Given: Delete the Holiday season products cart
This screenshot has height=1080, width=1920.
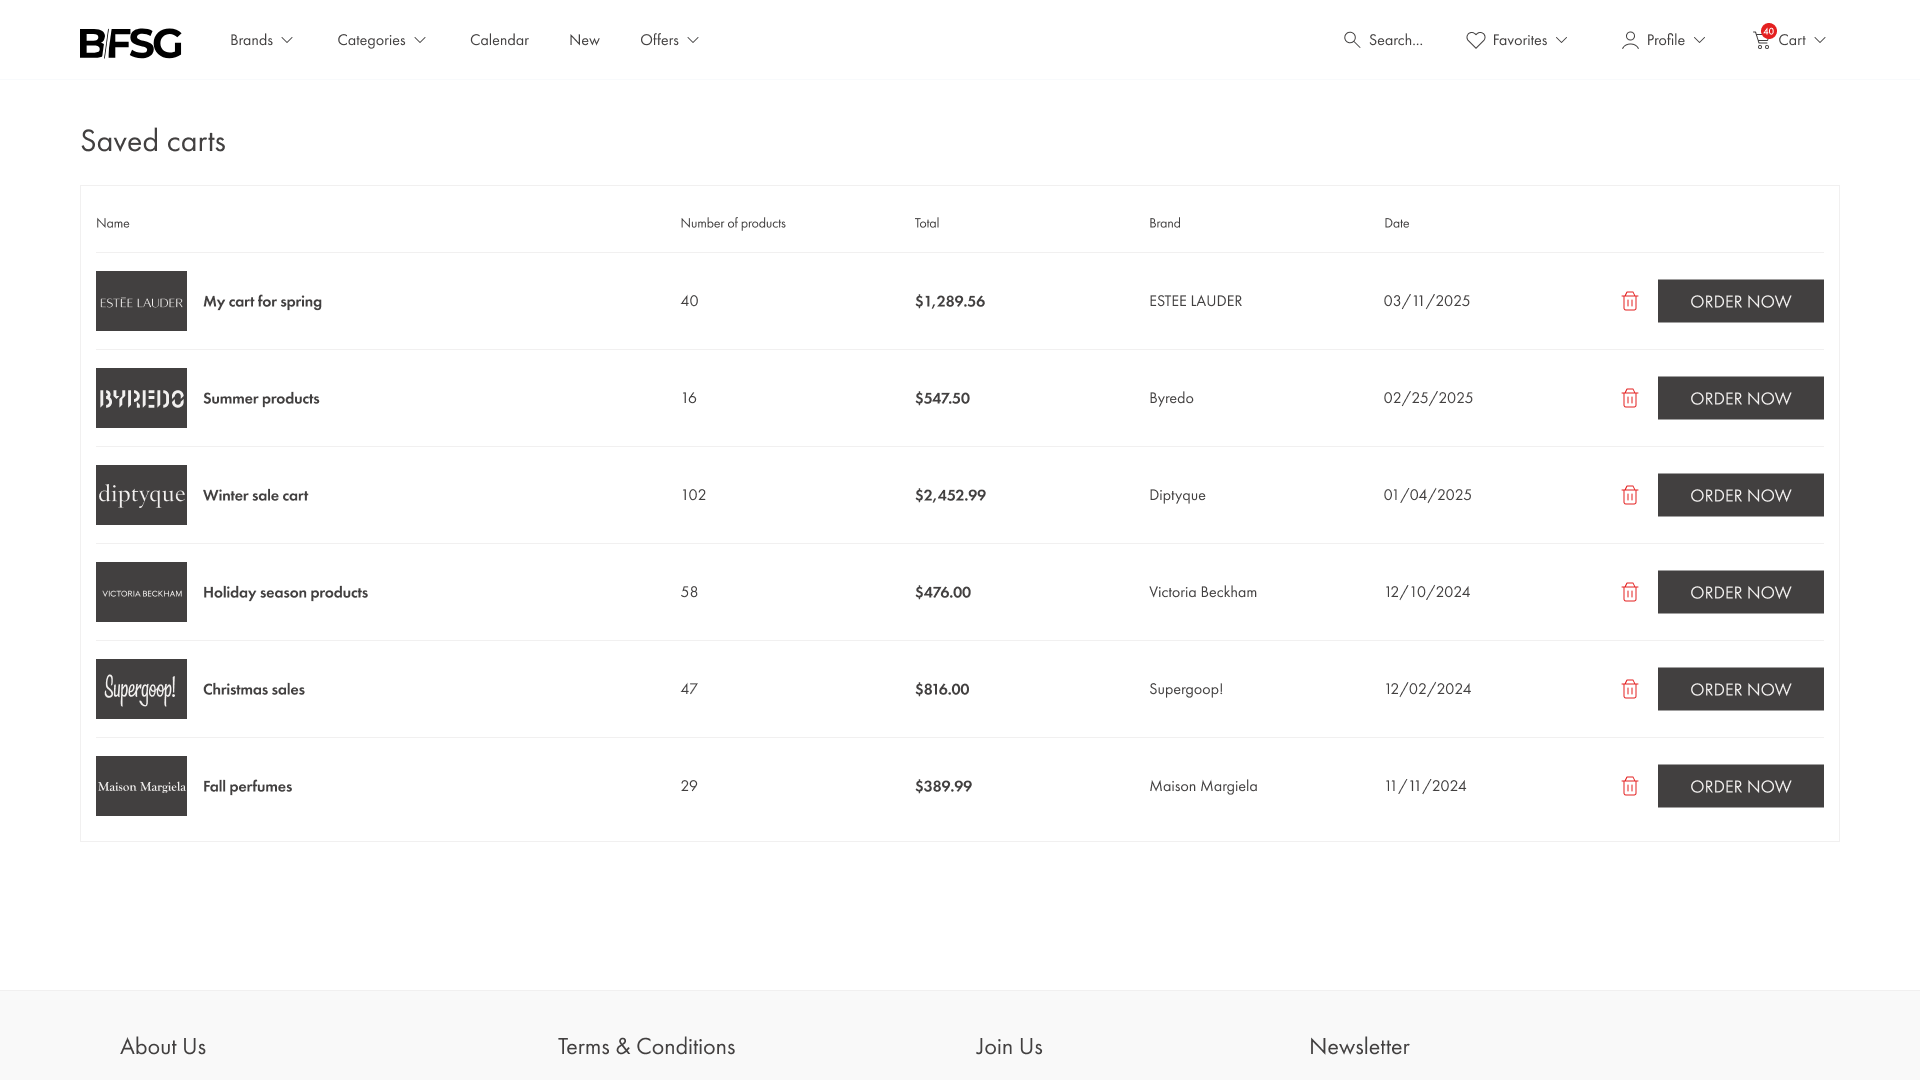Looking at the screenshot, I should pyautogui.click(x=1630, y=592).
